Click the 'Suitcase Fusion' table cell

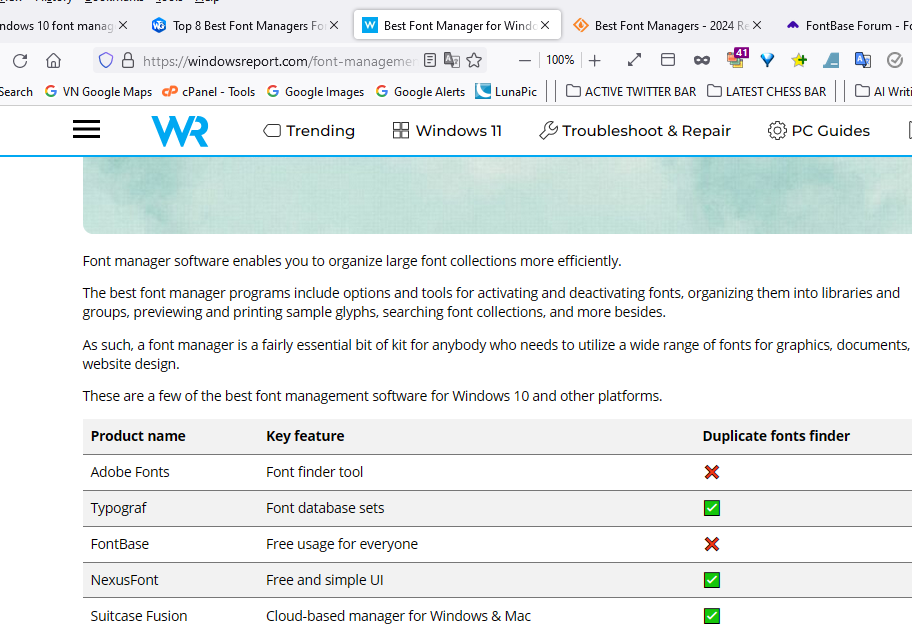click(x=139, y=616)
